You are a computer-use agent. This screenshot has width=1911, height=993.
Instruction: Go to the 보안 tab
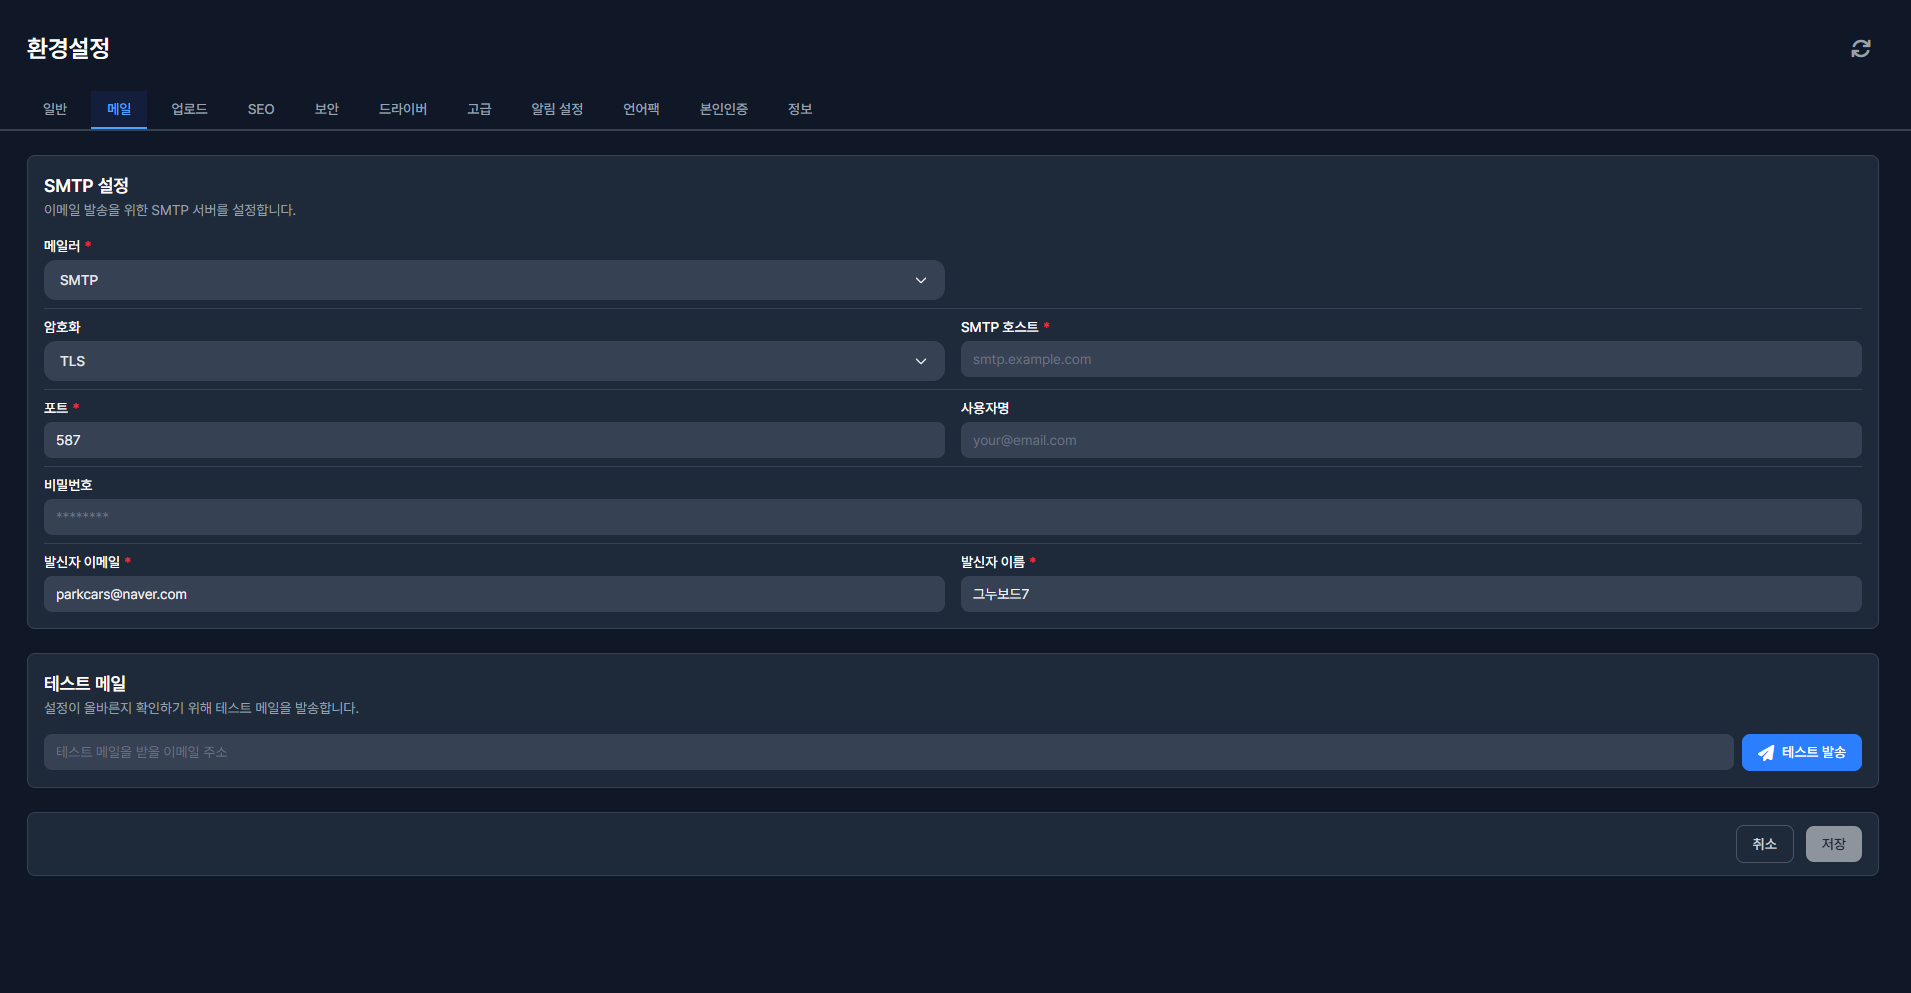327,109
